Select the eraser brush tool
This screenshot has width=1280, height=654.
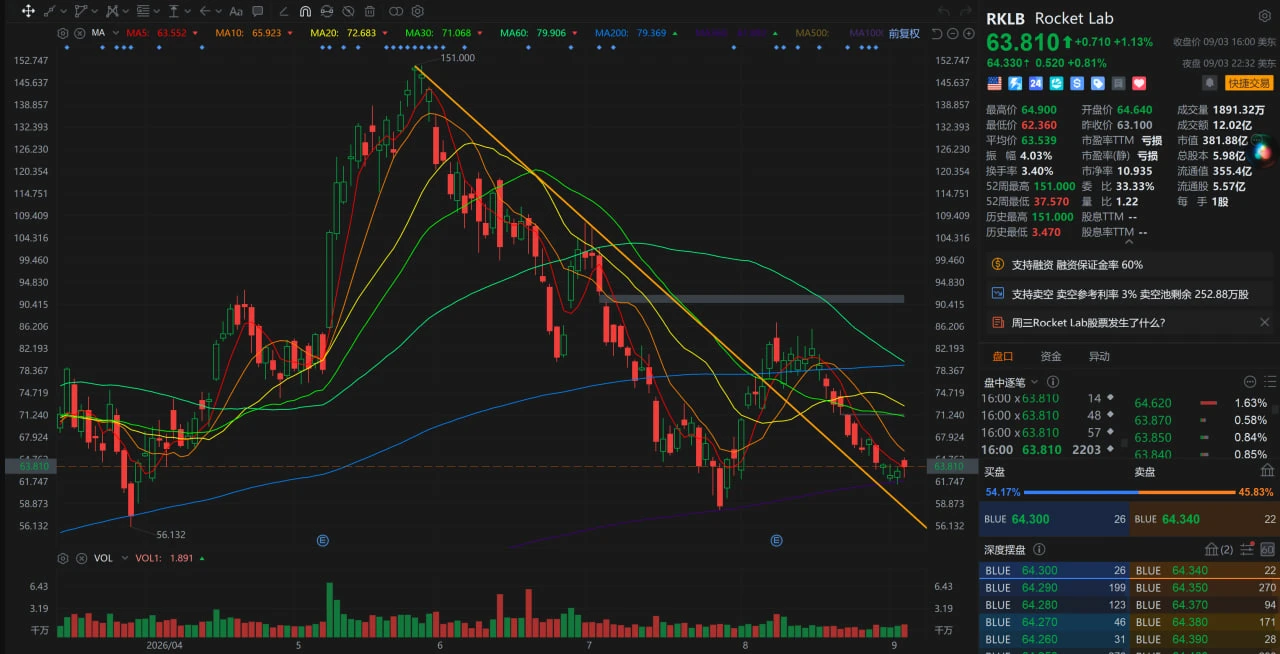pos(283,11)
